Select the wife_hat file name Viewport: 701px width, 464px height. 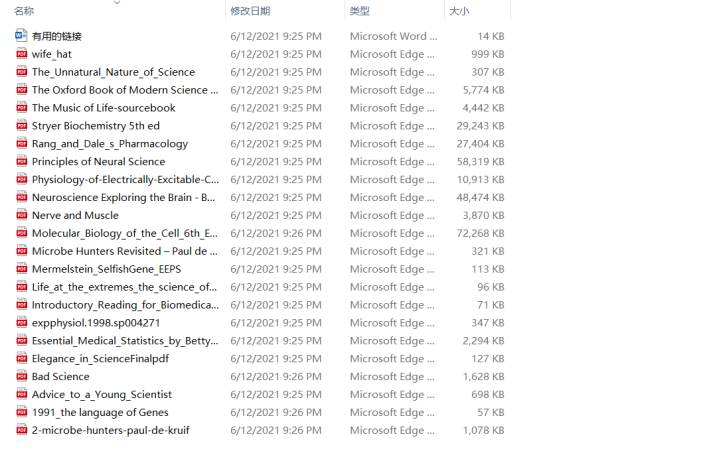(x=52, y=54)
